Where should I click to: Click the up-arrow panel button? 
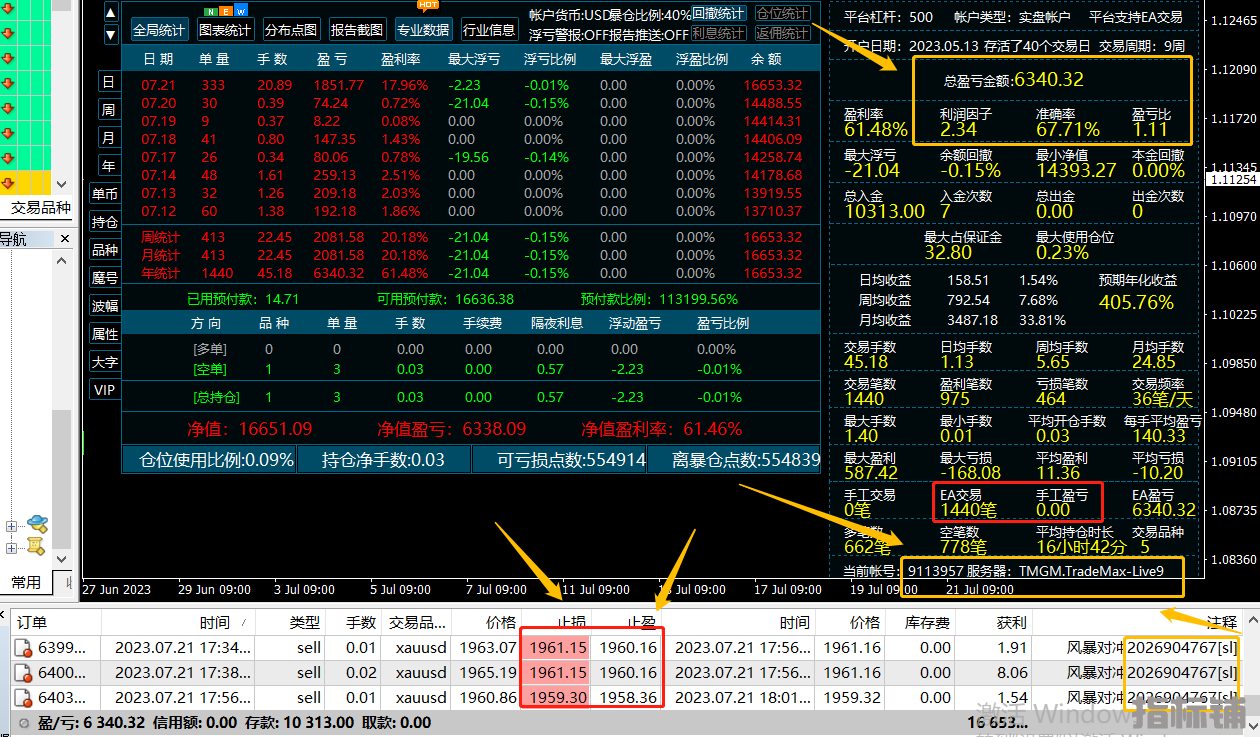point(111,14)
